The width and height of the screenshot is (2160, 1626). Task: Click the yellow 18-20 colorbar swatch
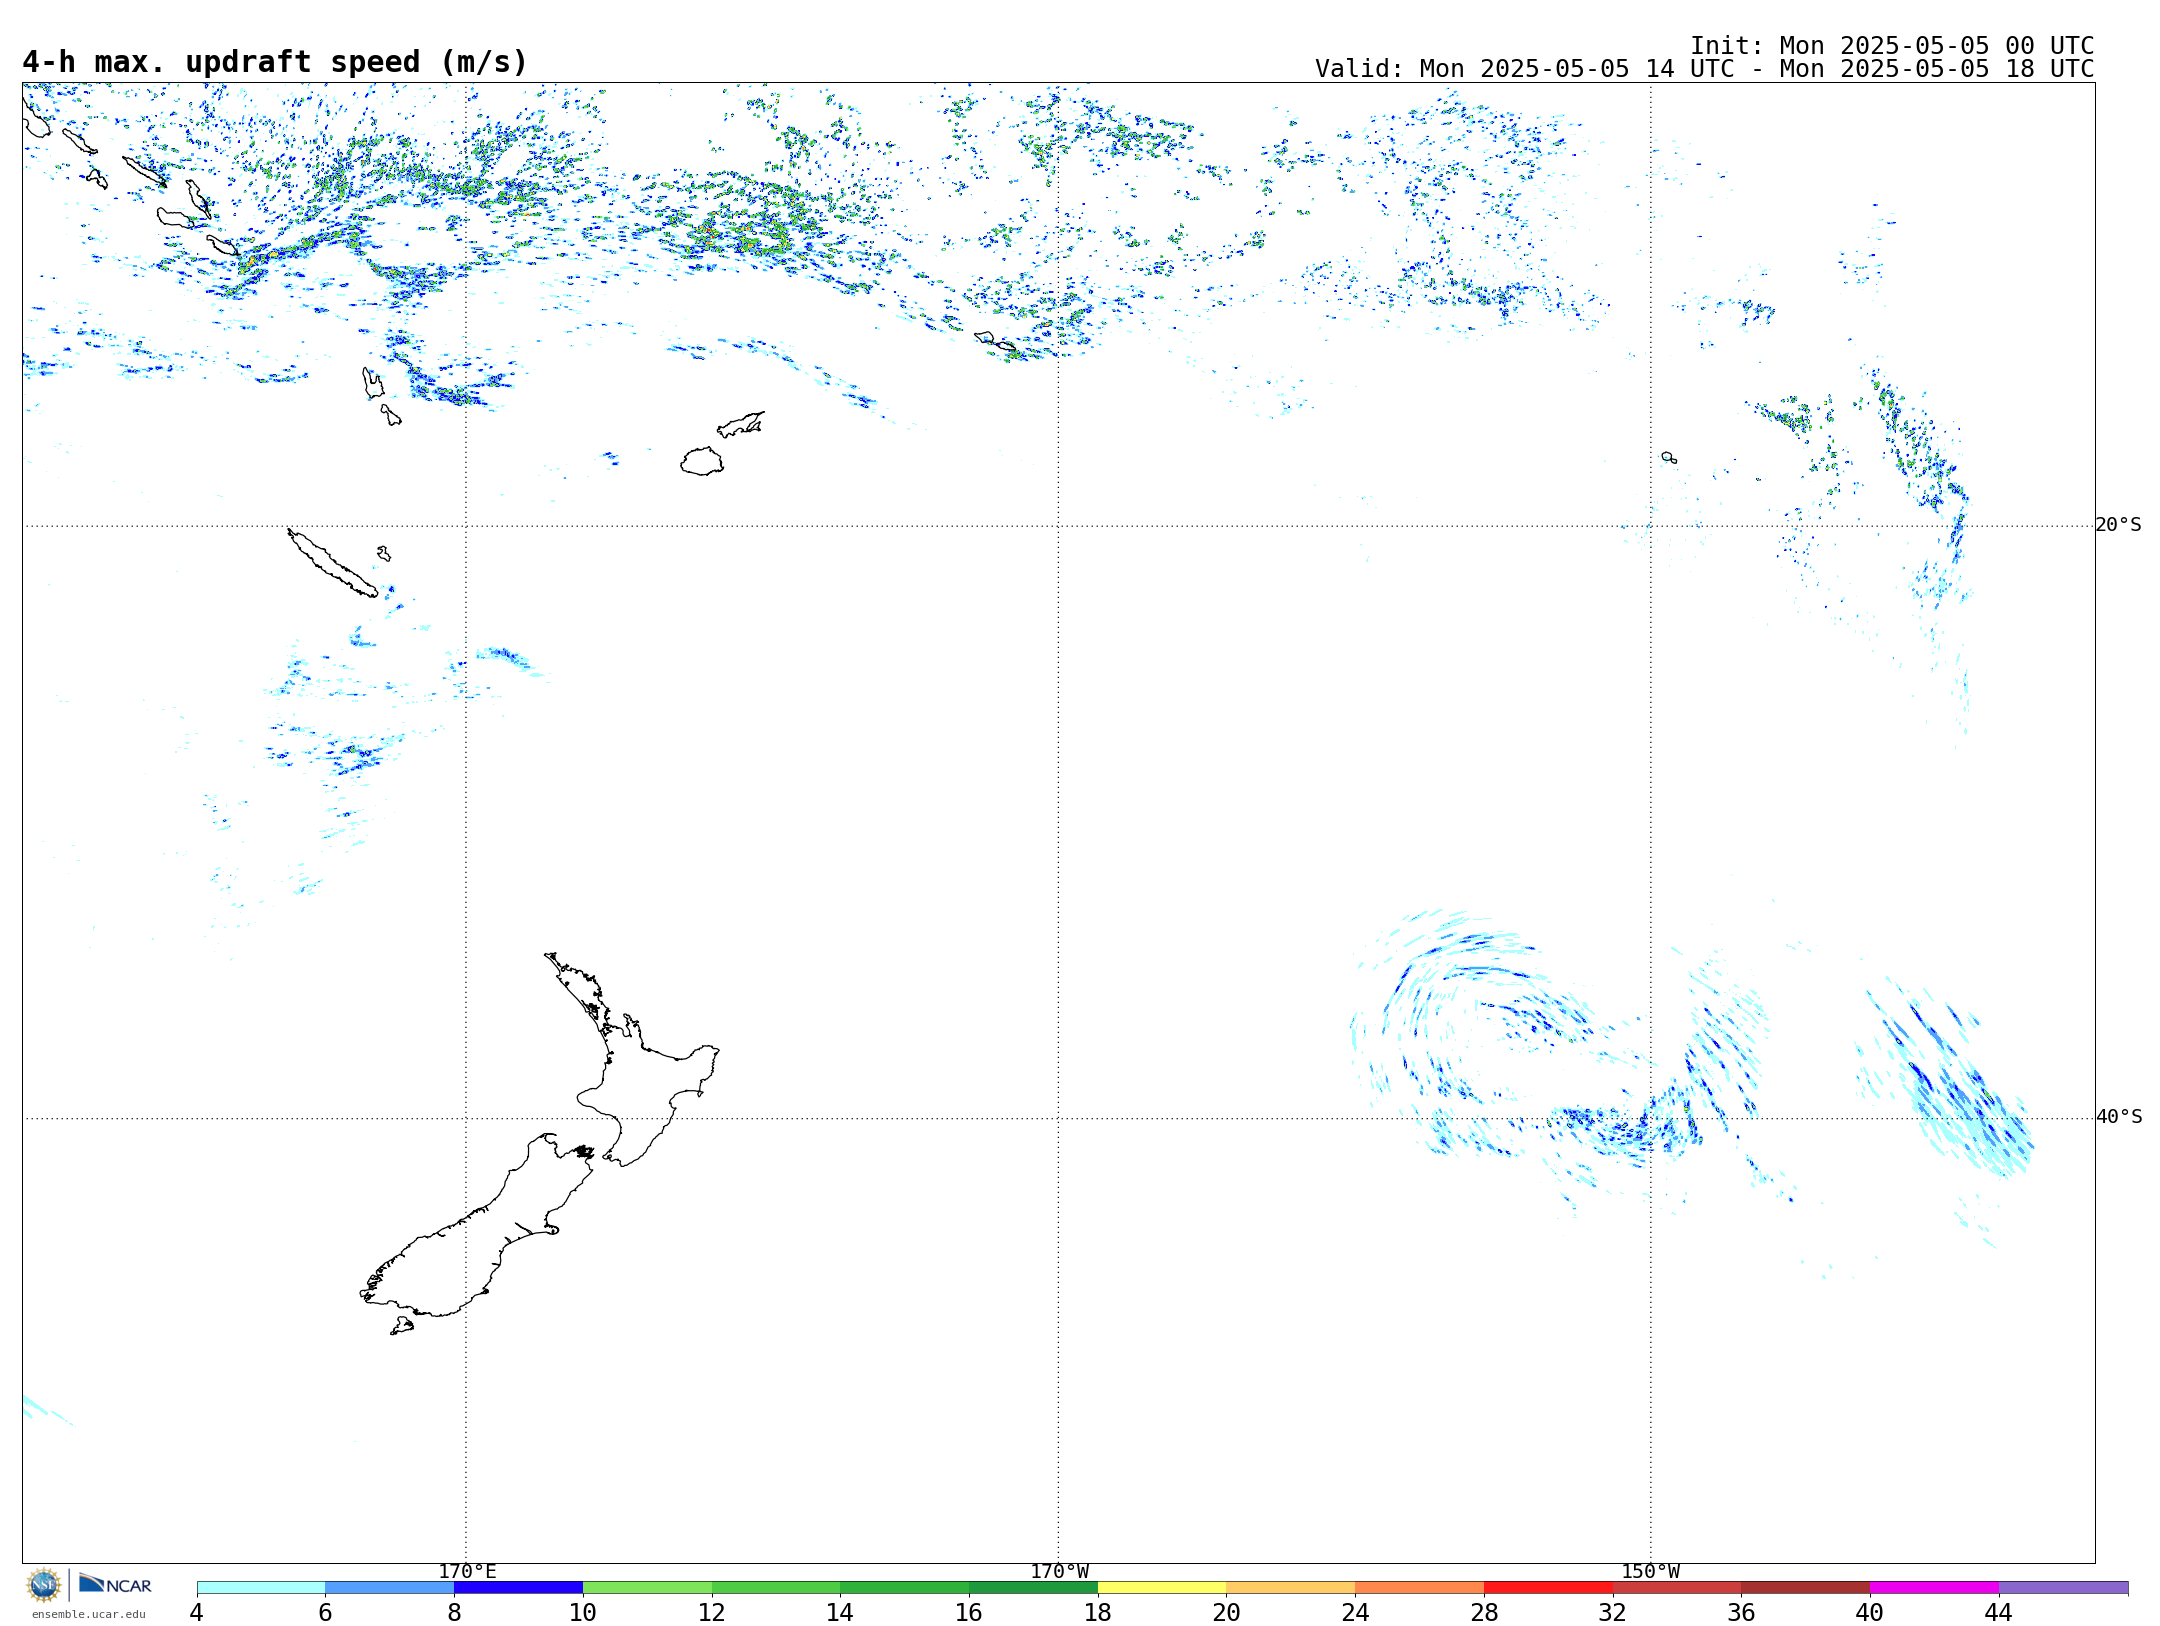pyautogui.click(x=1162, y=1587)
